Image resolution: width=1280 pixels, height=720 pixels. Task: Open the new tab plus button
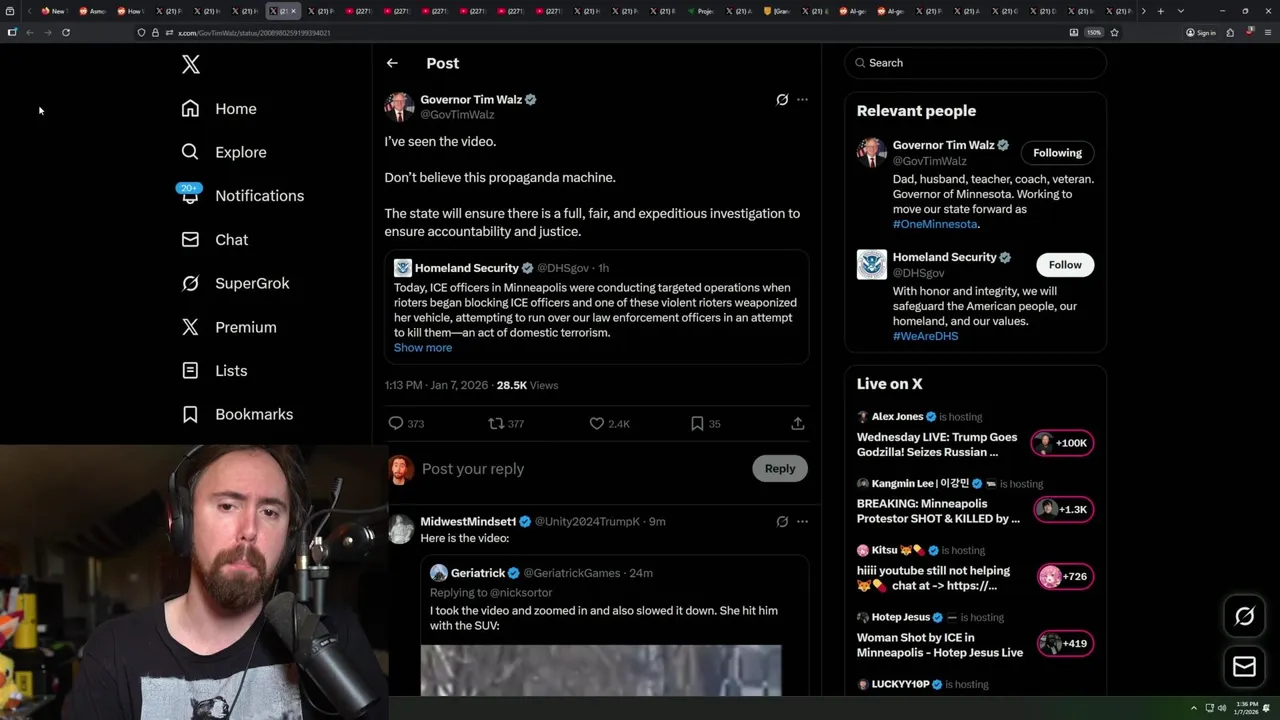click(1160, 11)
